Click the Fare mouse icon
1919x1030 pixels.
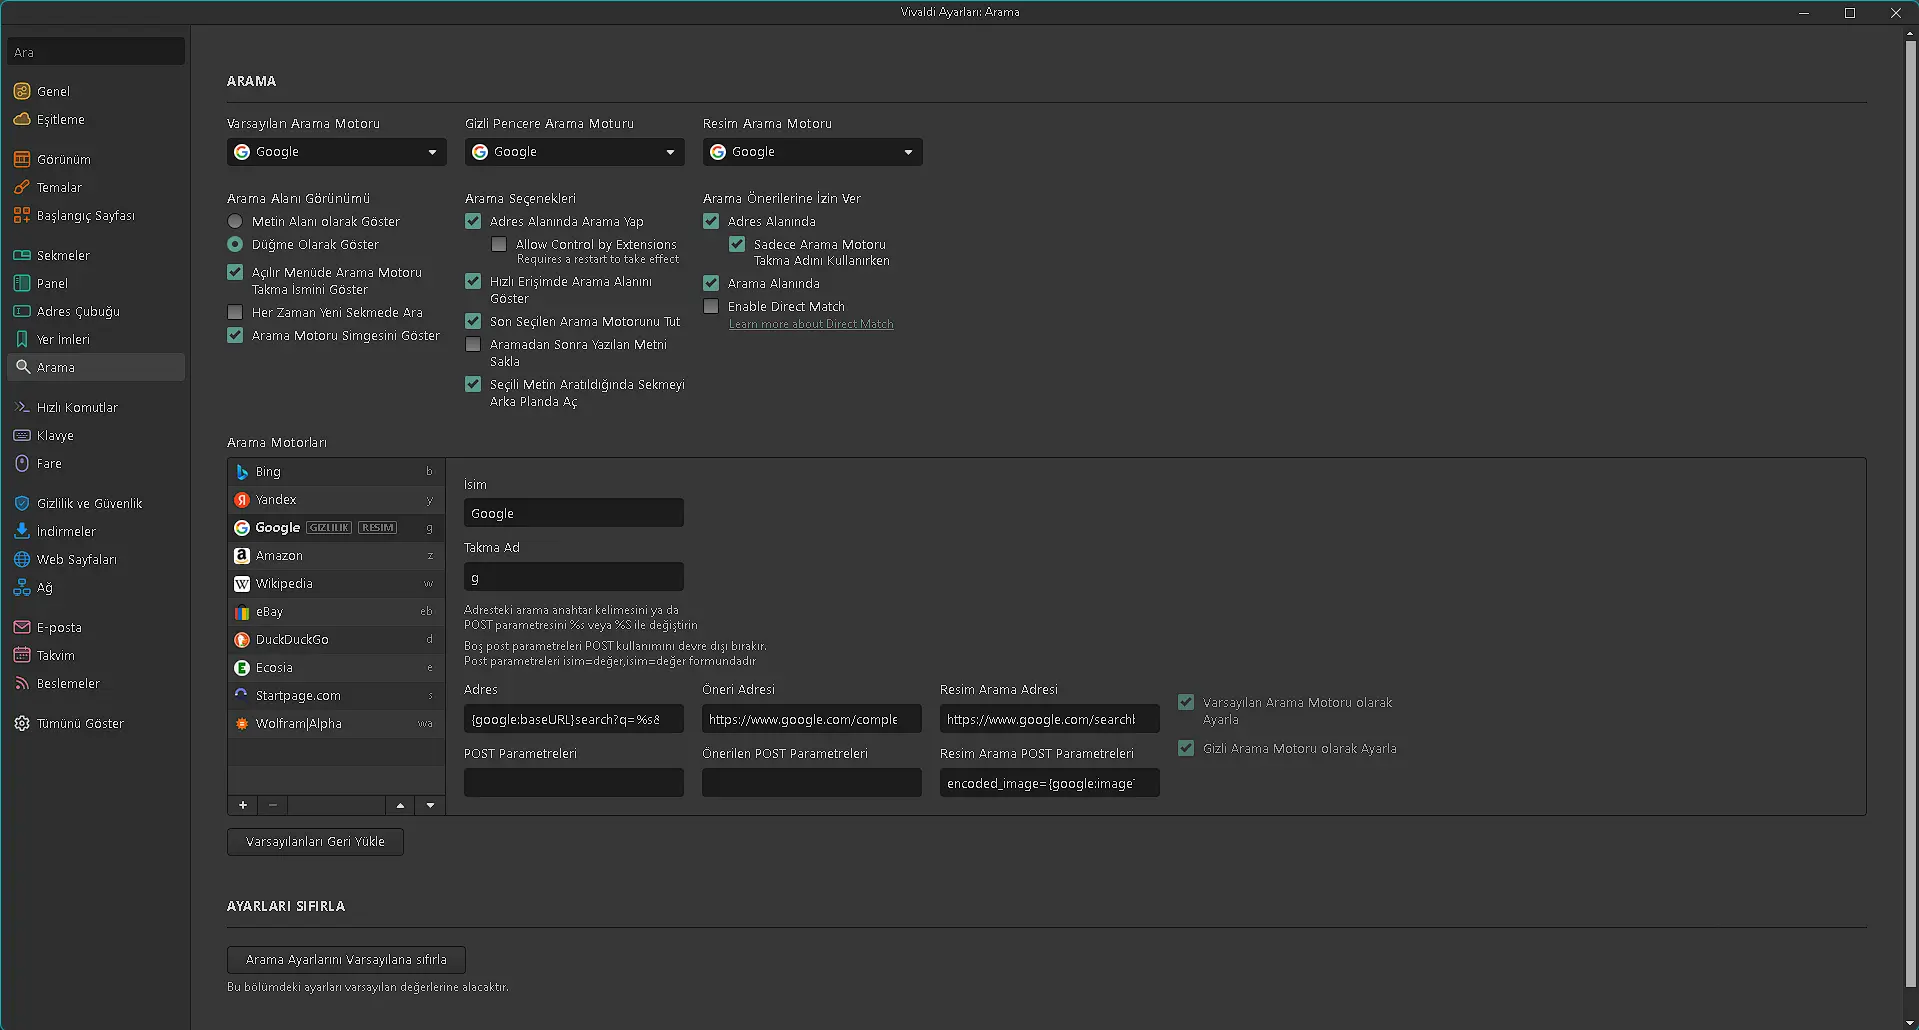(x=22, y=463)
